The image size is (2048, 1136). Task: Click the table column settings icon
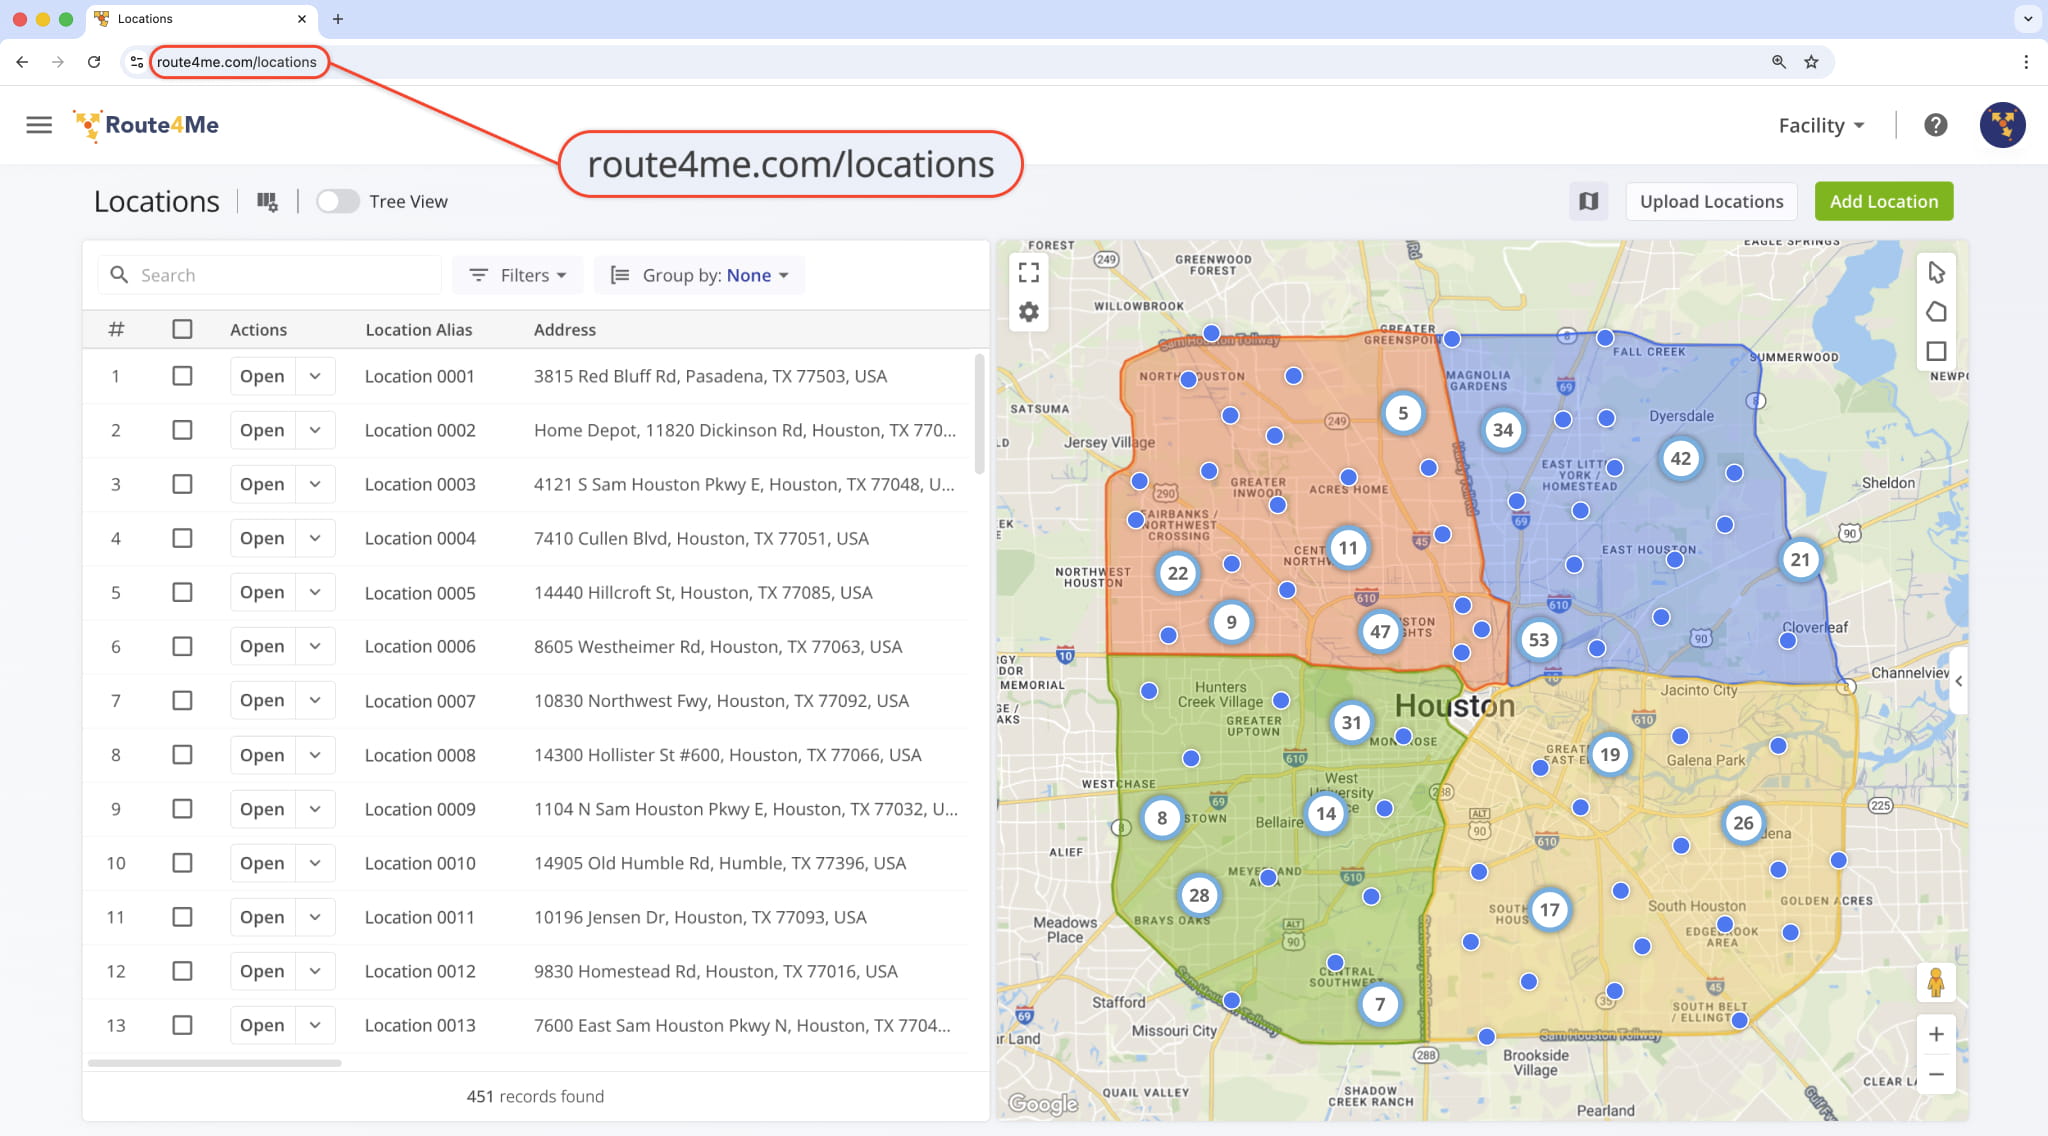click(x=267, y=202)
